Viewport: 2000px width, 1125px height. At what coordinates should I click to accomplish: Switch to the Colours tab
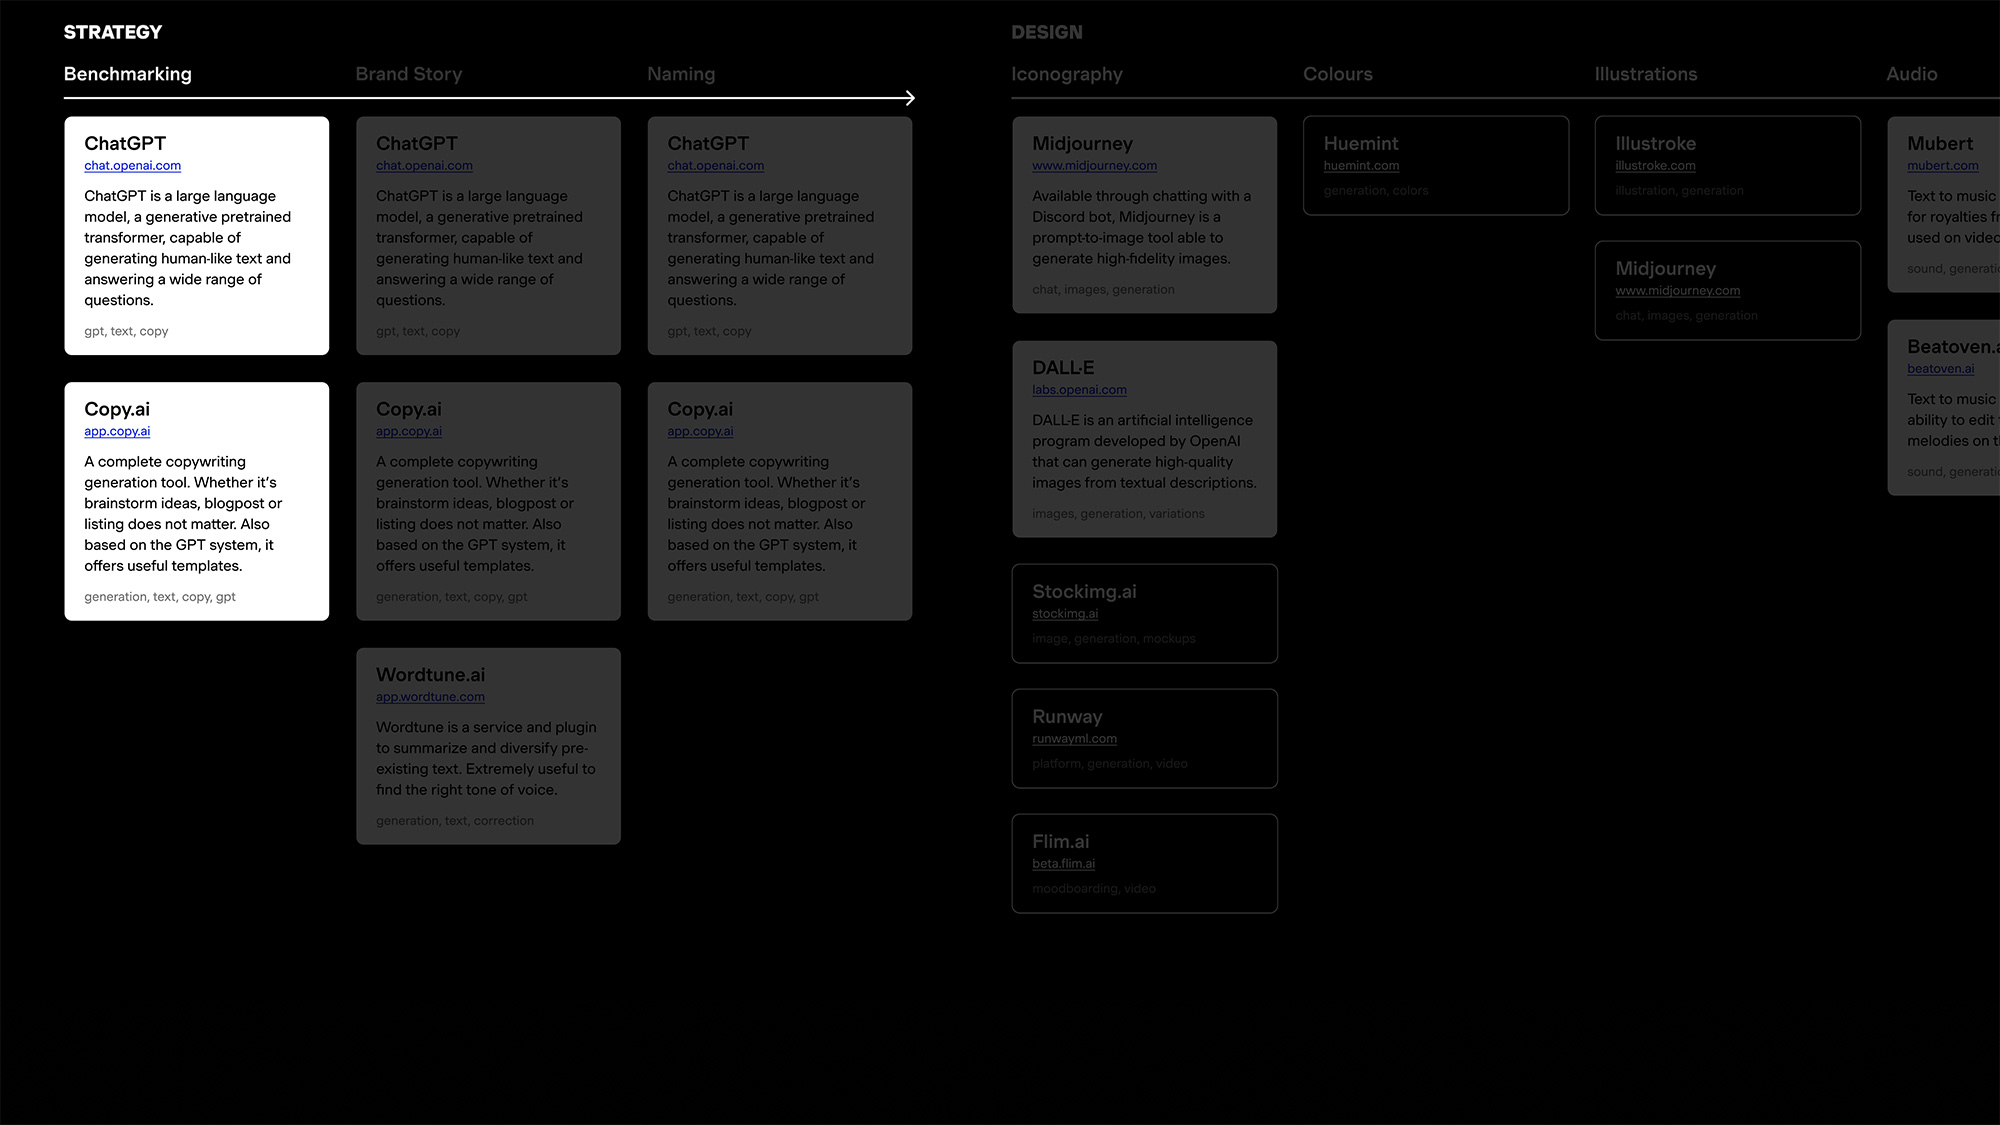point(1338,74)
